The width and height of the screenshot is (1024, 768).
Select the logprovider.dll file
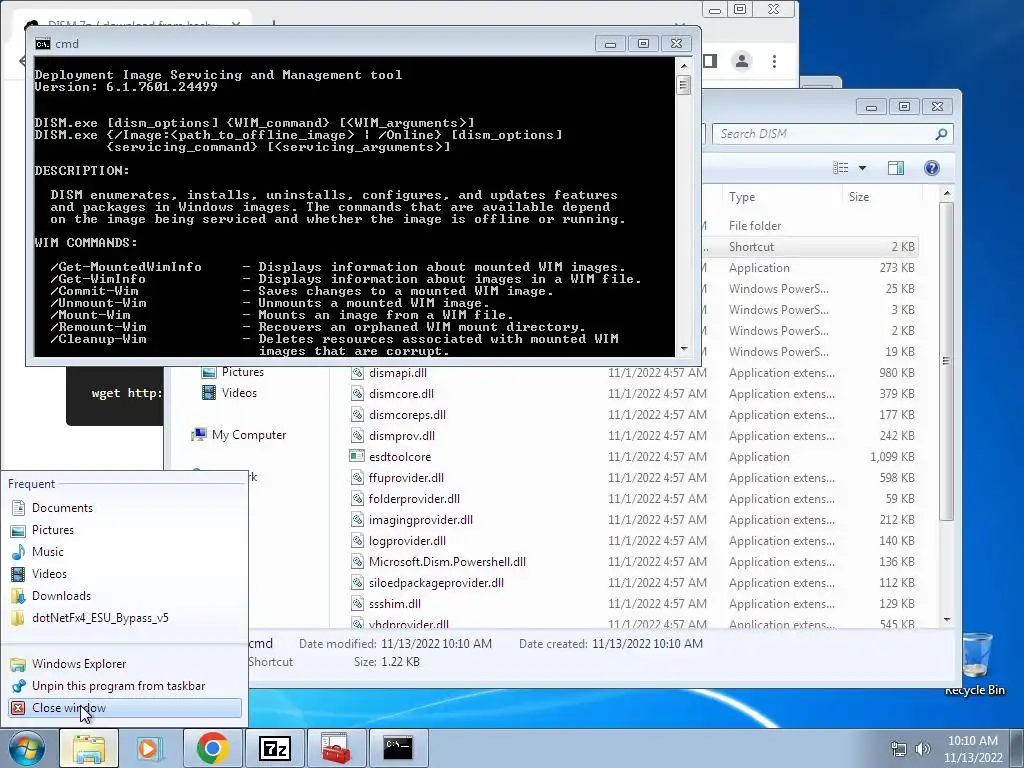(x=407, y=541)
